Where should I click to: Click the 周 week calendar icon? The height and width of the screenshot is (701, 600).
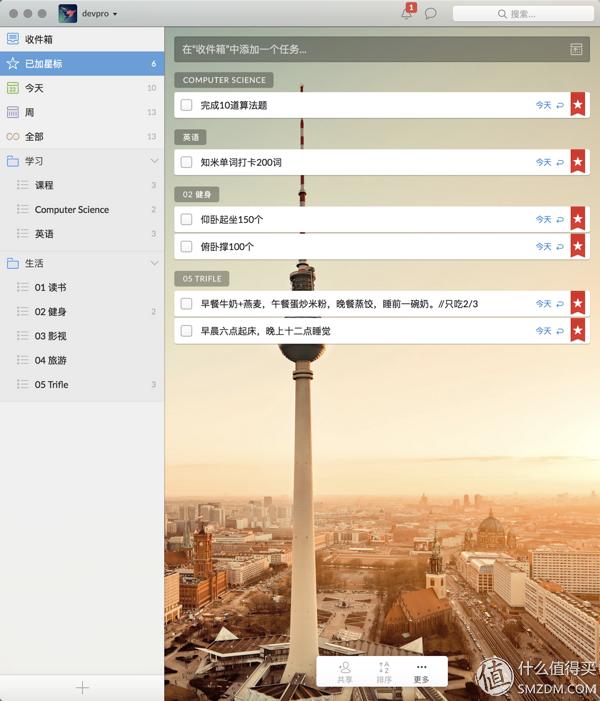13,112
